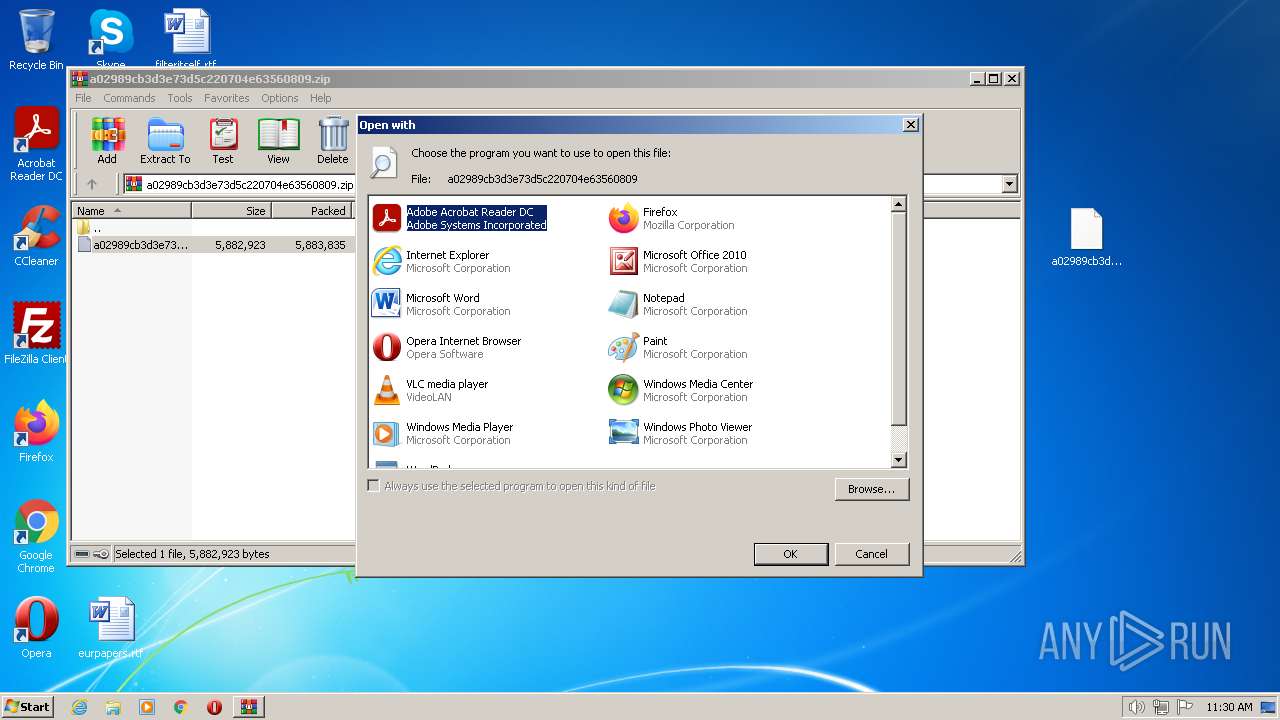
Task: Open the Favorites menu
Action: click(227, 98)
